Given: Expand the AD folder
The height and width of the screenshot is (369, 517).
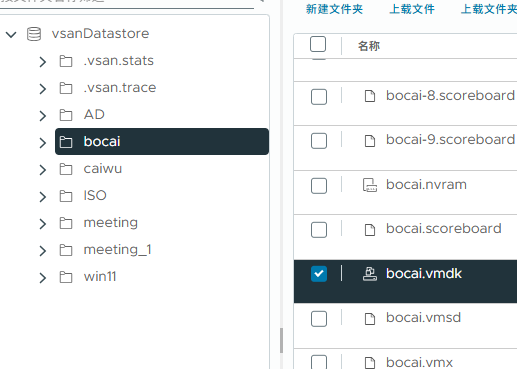Looking at the screenshot, I should (x=42, y=116).
